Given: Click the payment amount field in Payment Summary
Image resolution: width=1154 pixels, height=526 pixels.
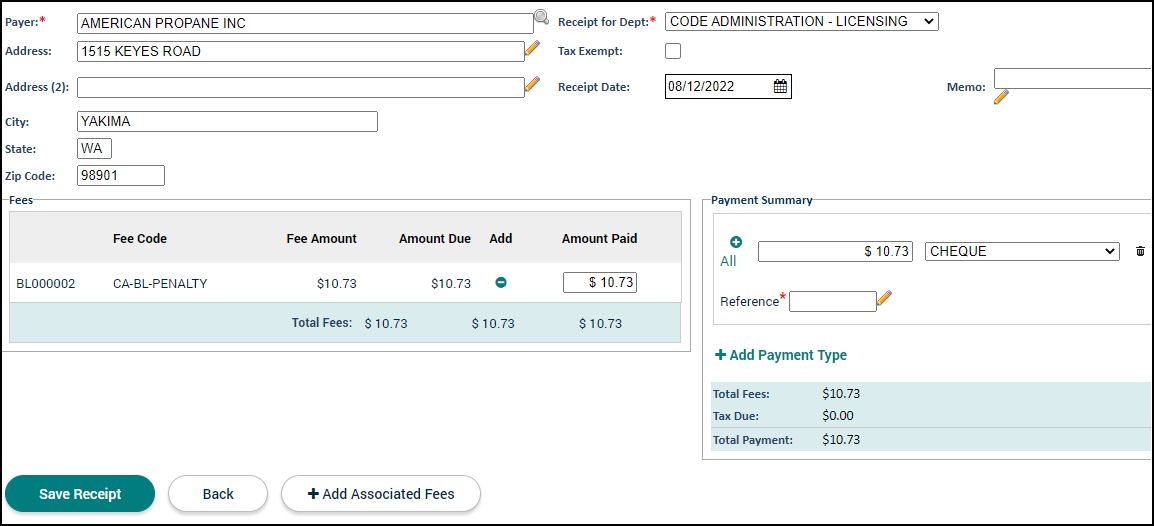Looking at the screenshot, I should point(835,252).
